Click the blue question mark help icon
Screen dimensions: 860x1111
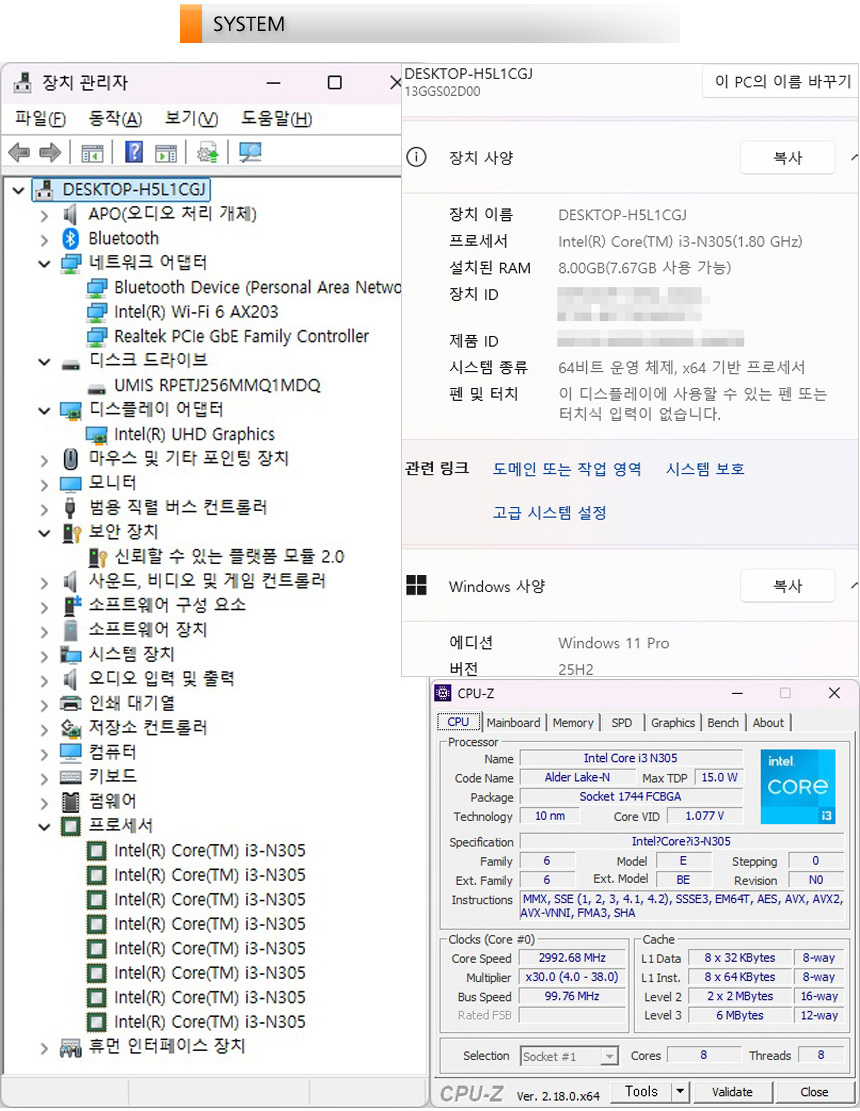134,153
